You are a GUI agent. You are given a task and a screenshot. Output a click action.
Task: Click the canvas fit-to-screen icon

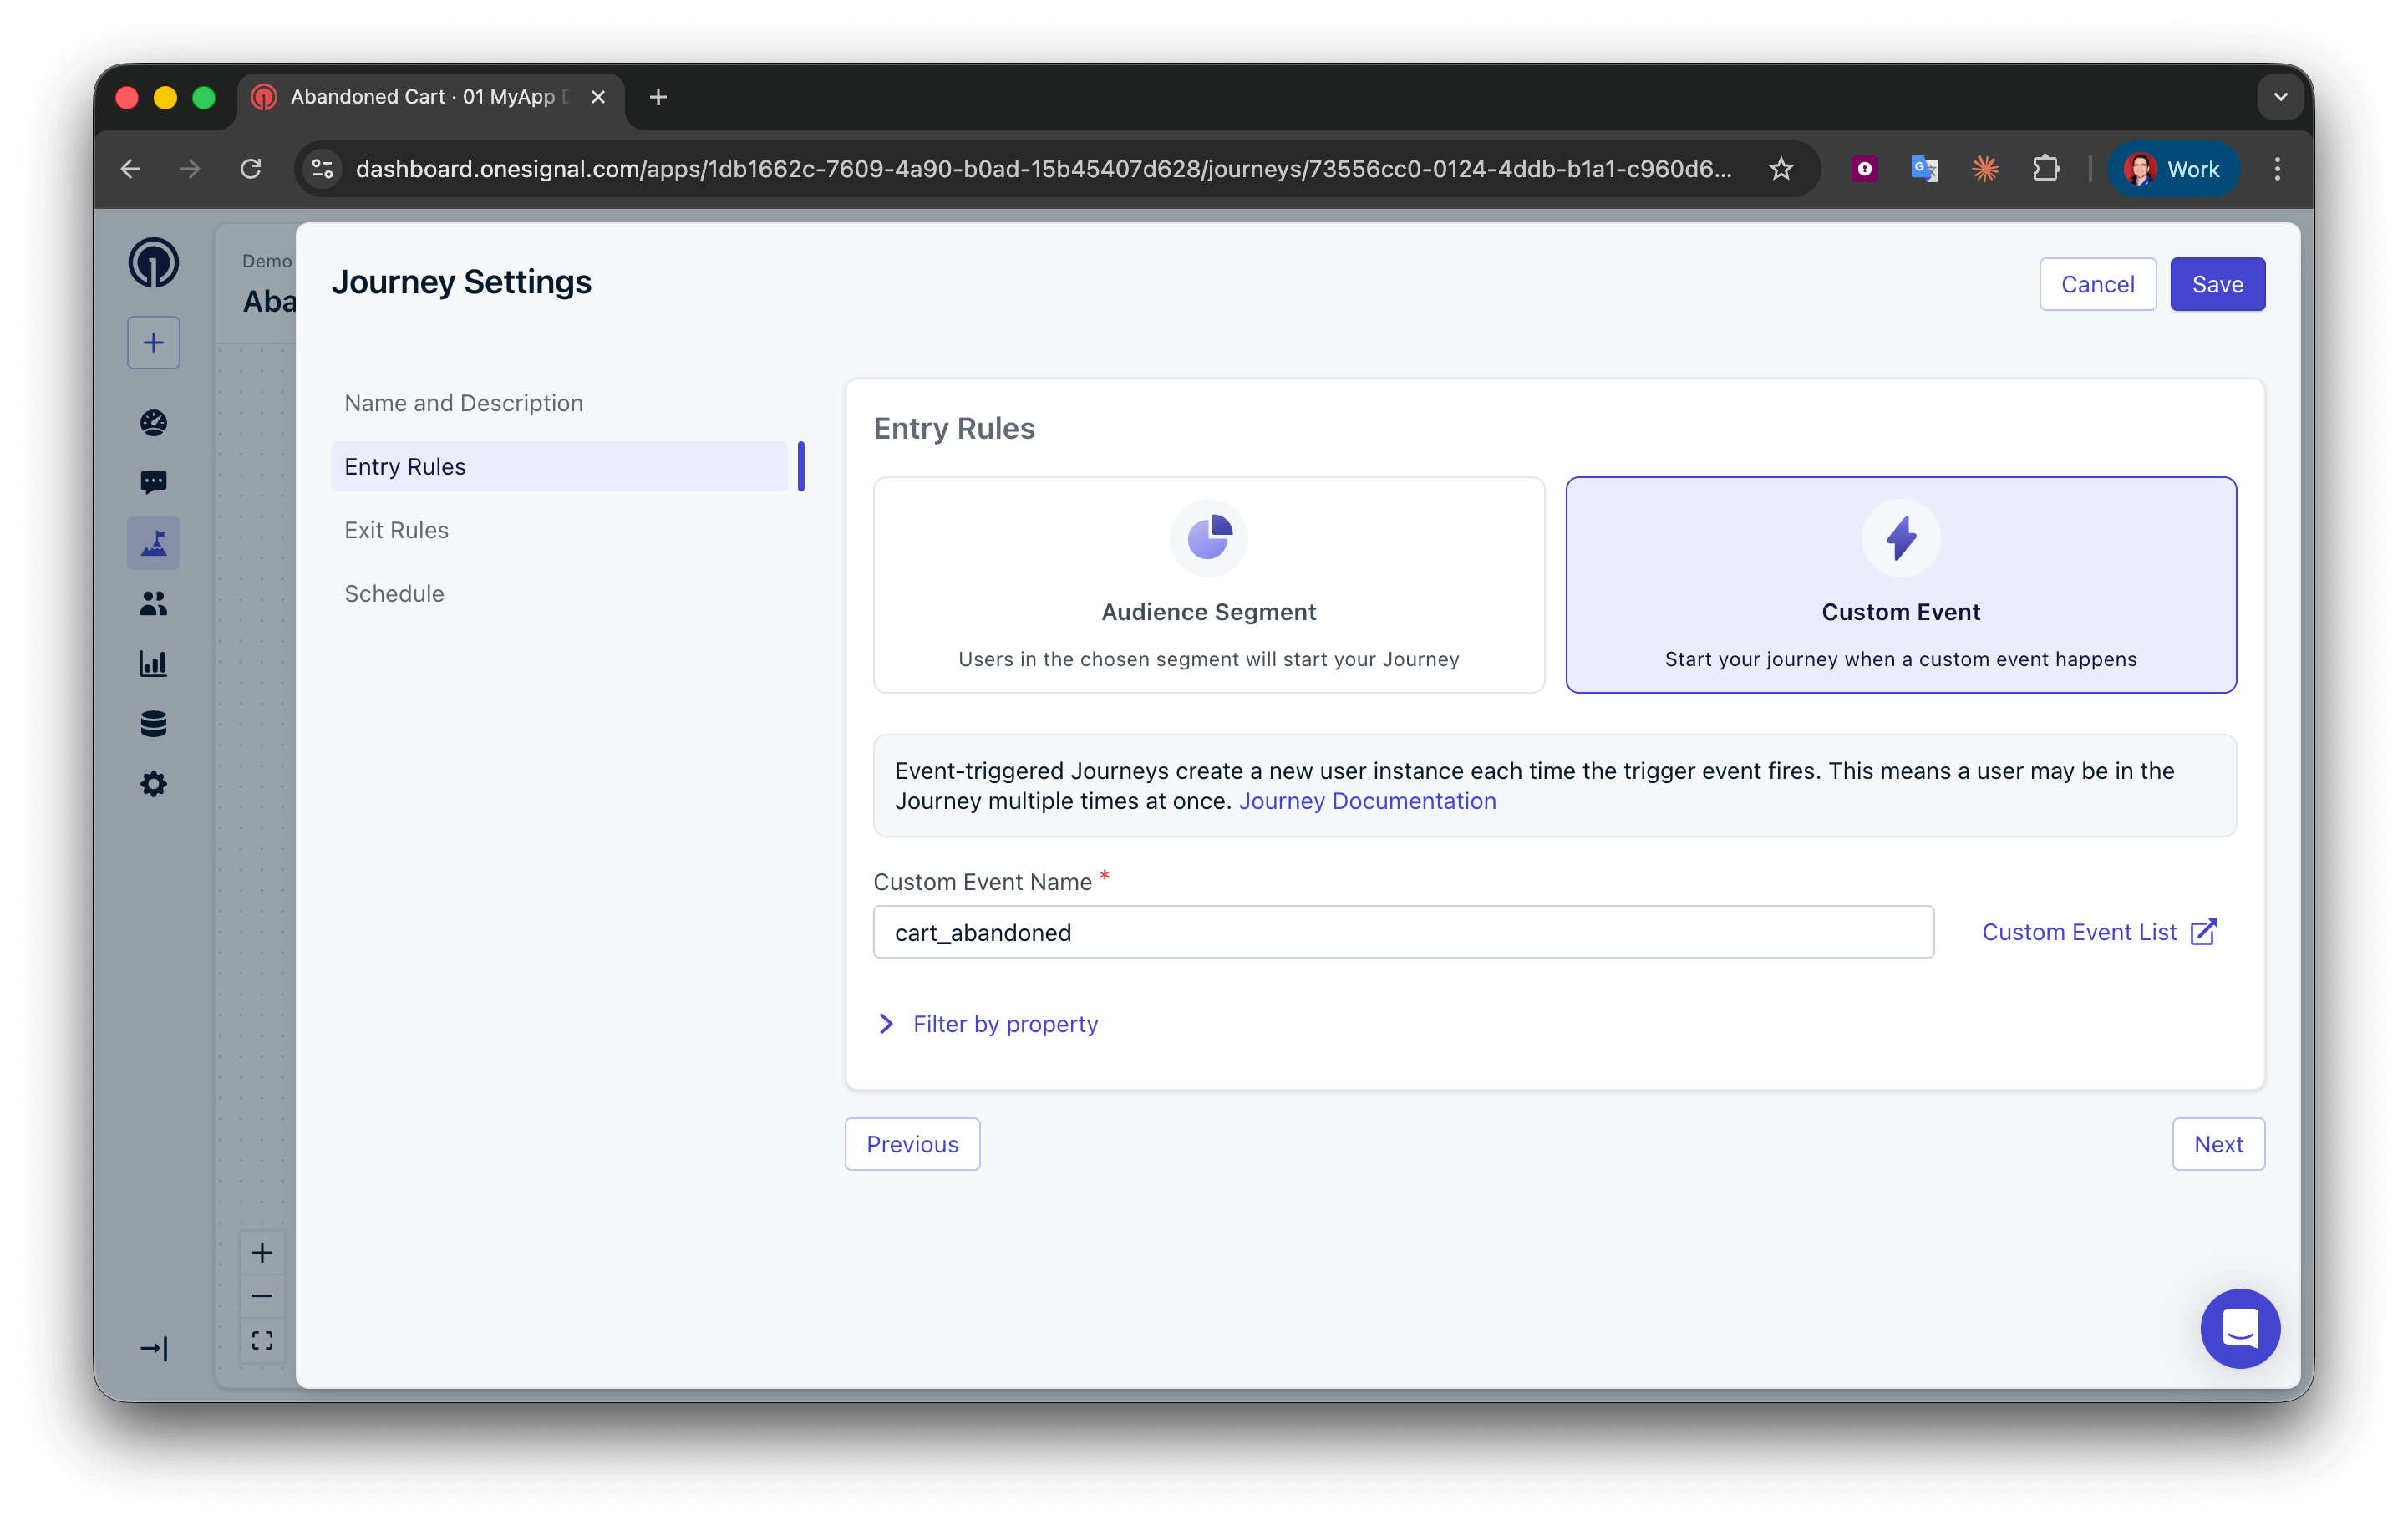(262, 1340)
